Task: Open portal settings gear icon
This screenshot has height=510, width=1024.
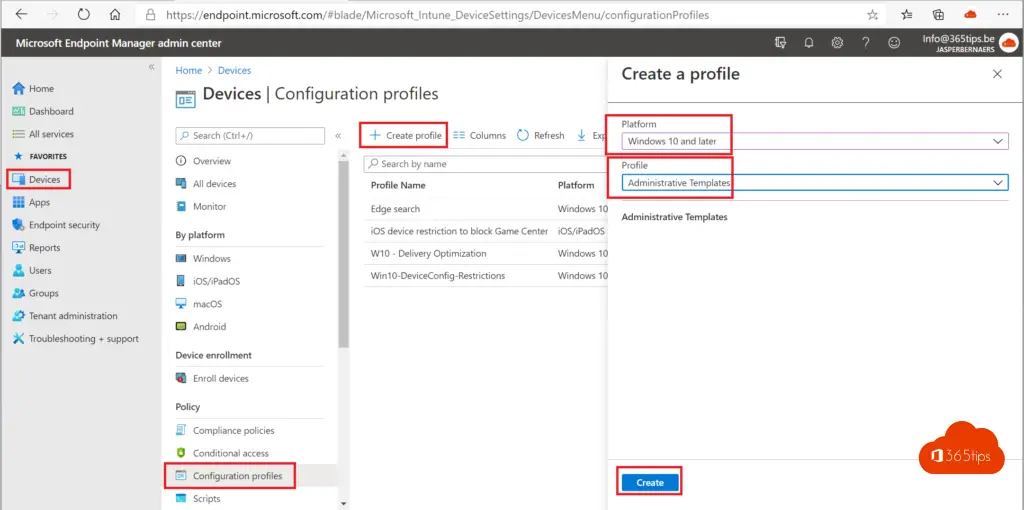Action: point(837,43)
